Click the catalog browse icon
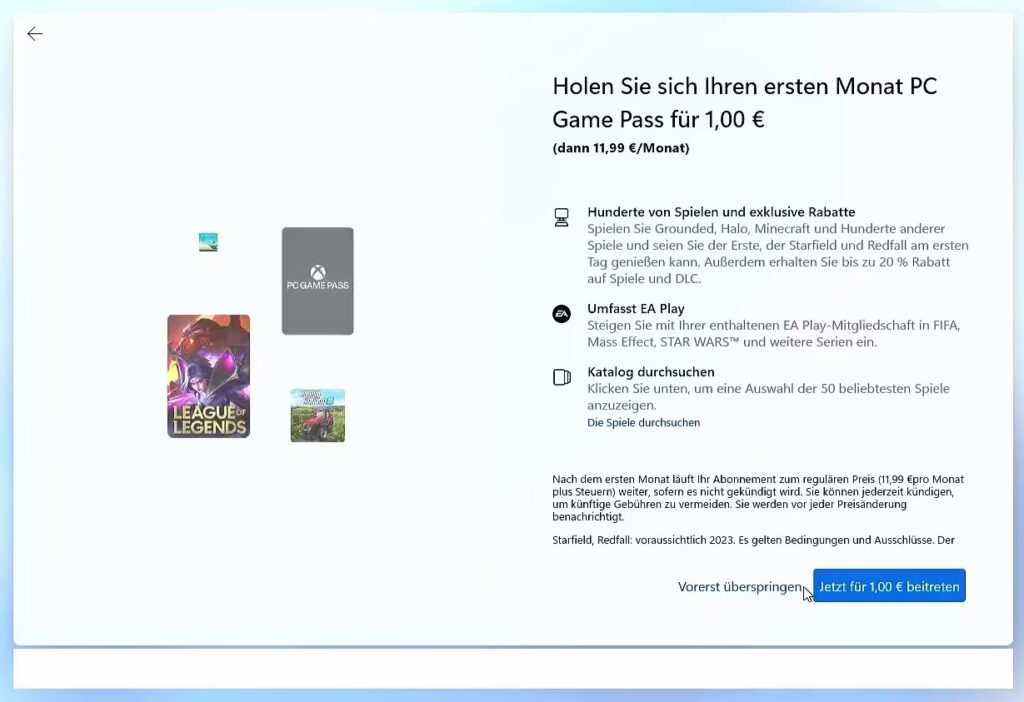 click(562, 377)
